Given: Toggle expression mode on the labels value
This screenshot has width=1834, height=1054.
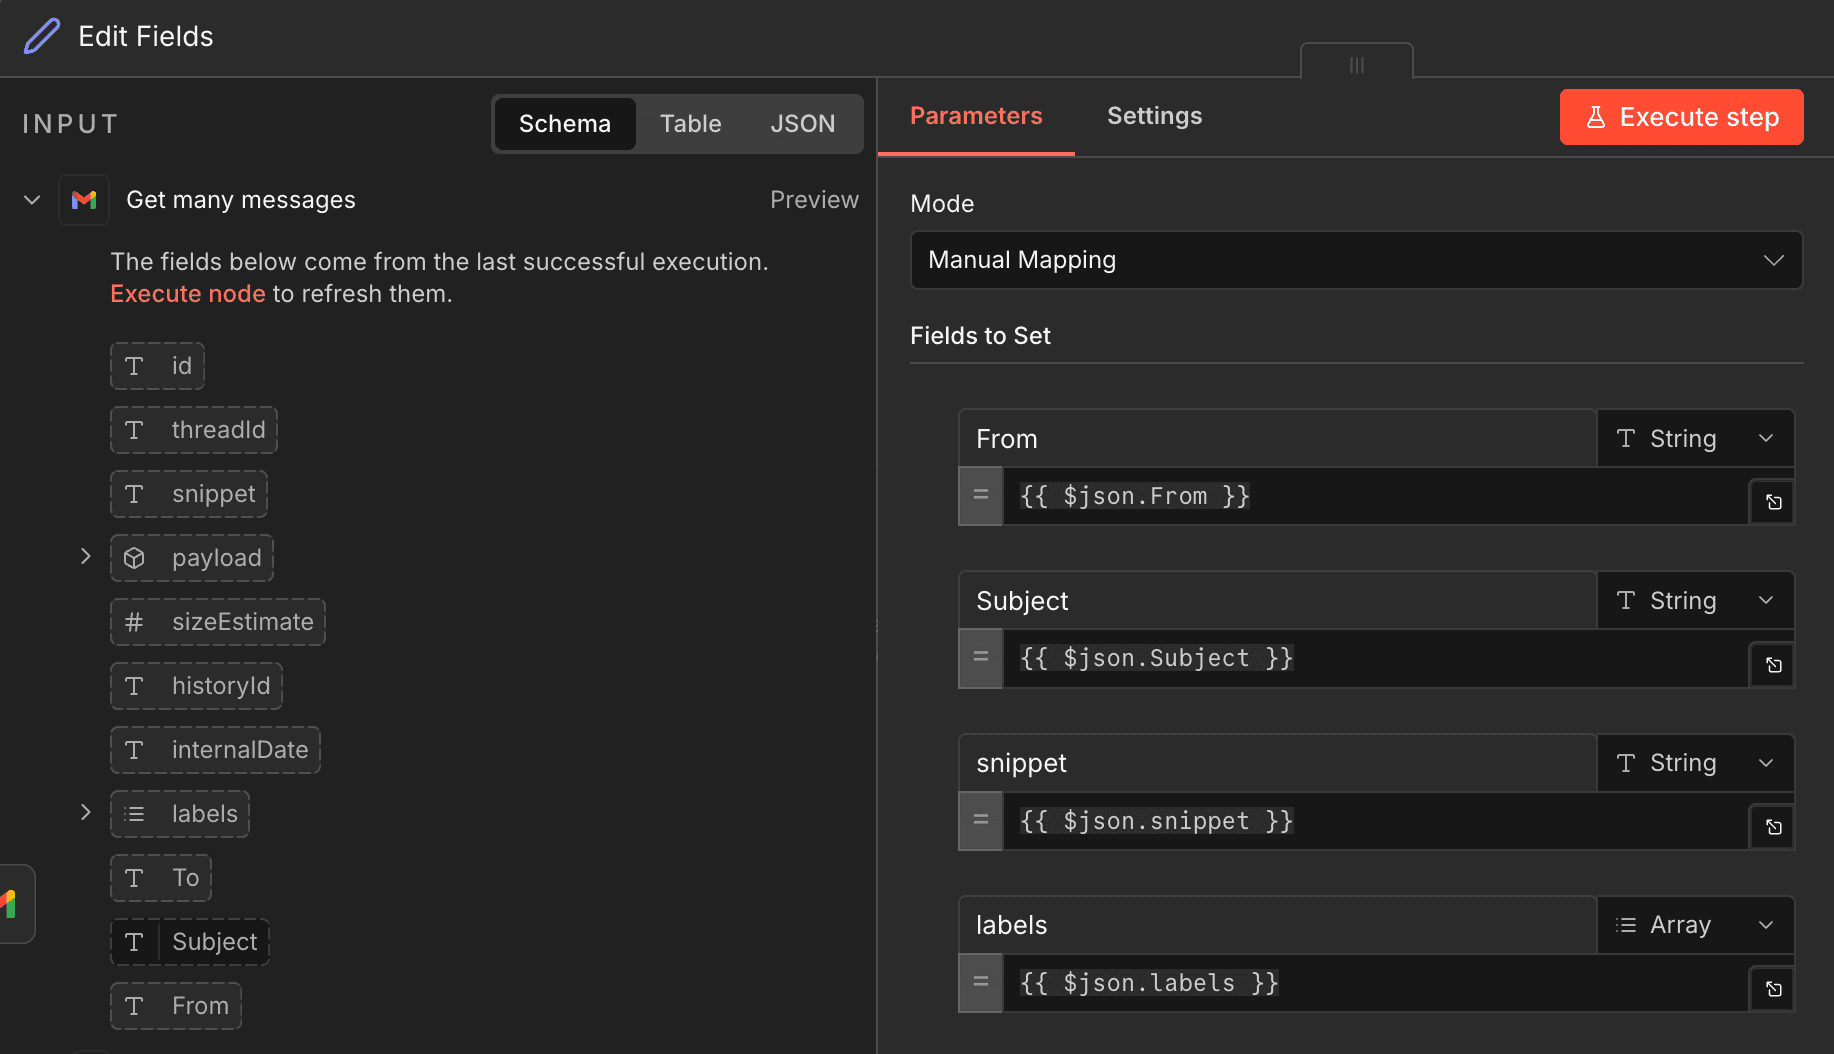Looking at the screenshot, I should point(980,982).
